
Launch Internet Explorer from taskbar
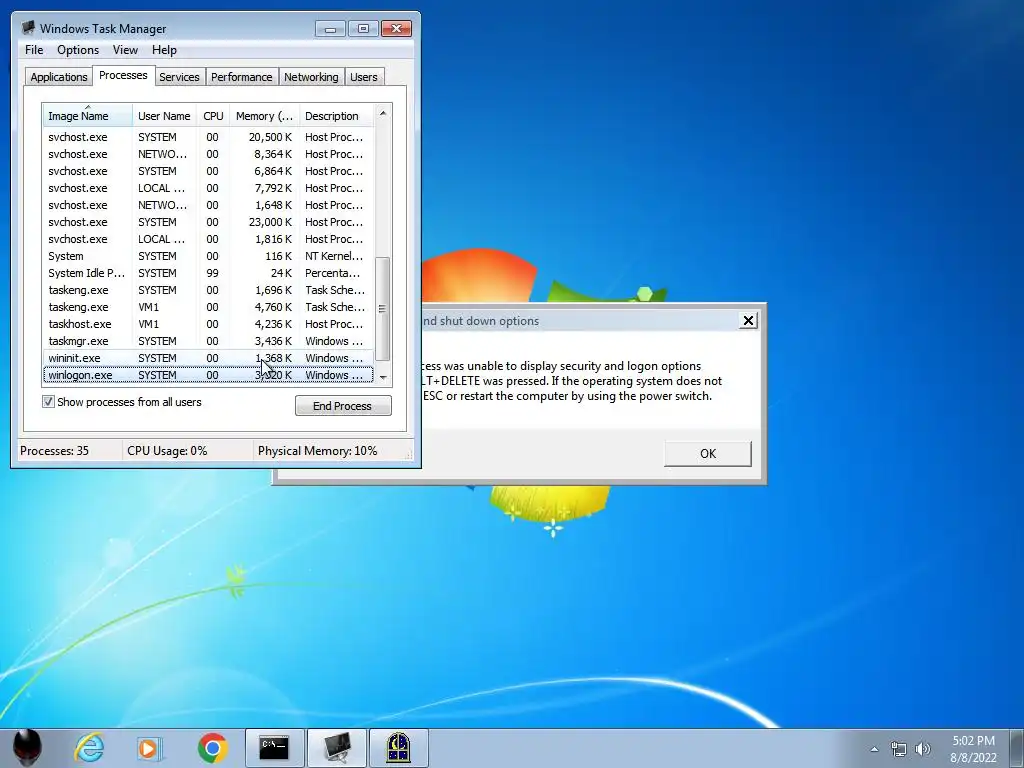[x=89, y=748]
